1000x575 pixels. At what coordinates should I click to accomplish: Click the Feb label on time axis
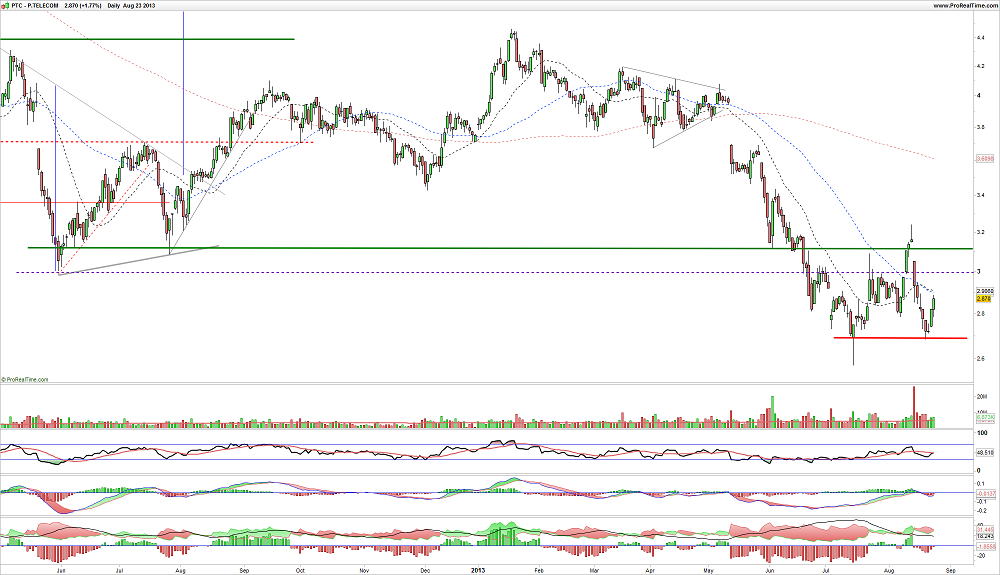coord(539,569)
